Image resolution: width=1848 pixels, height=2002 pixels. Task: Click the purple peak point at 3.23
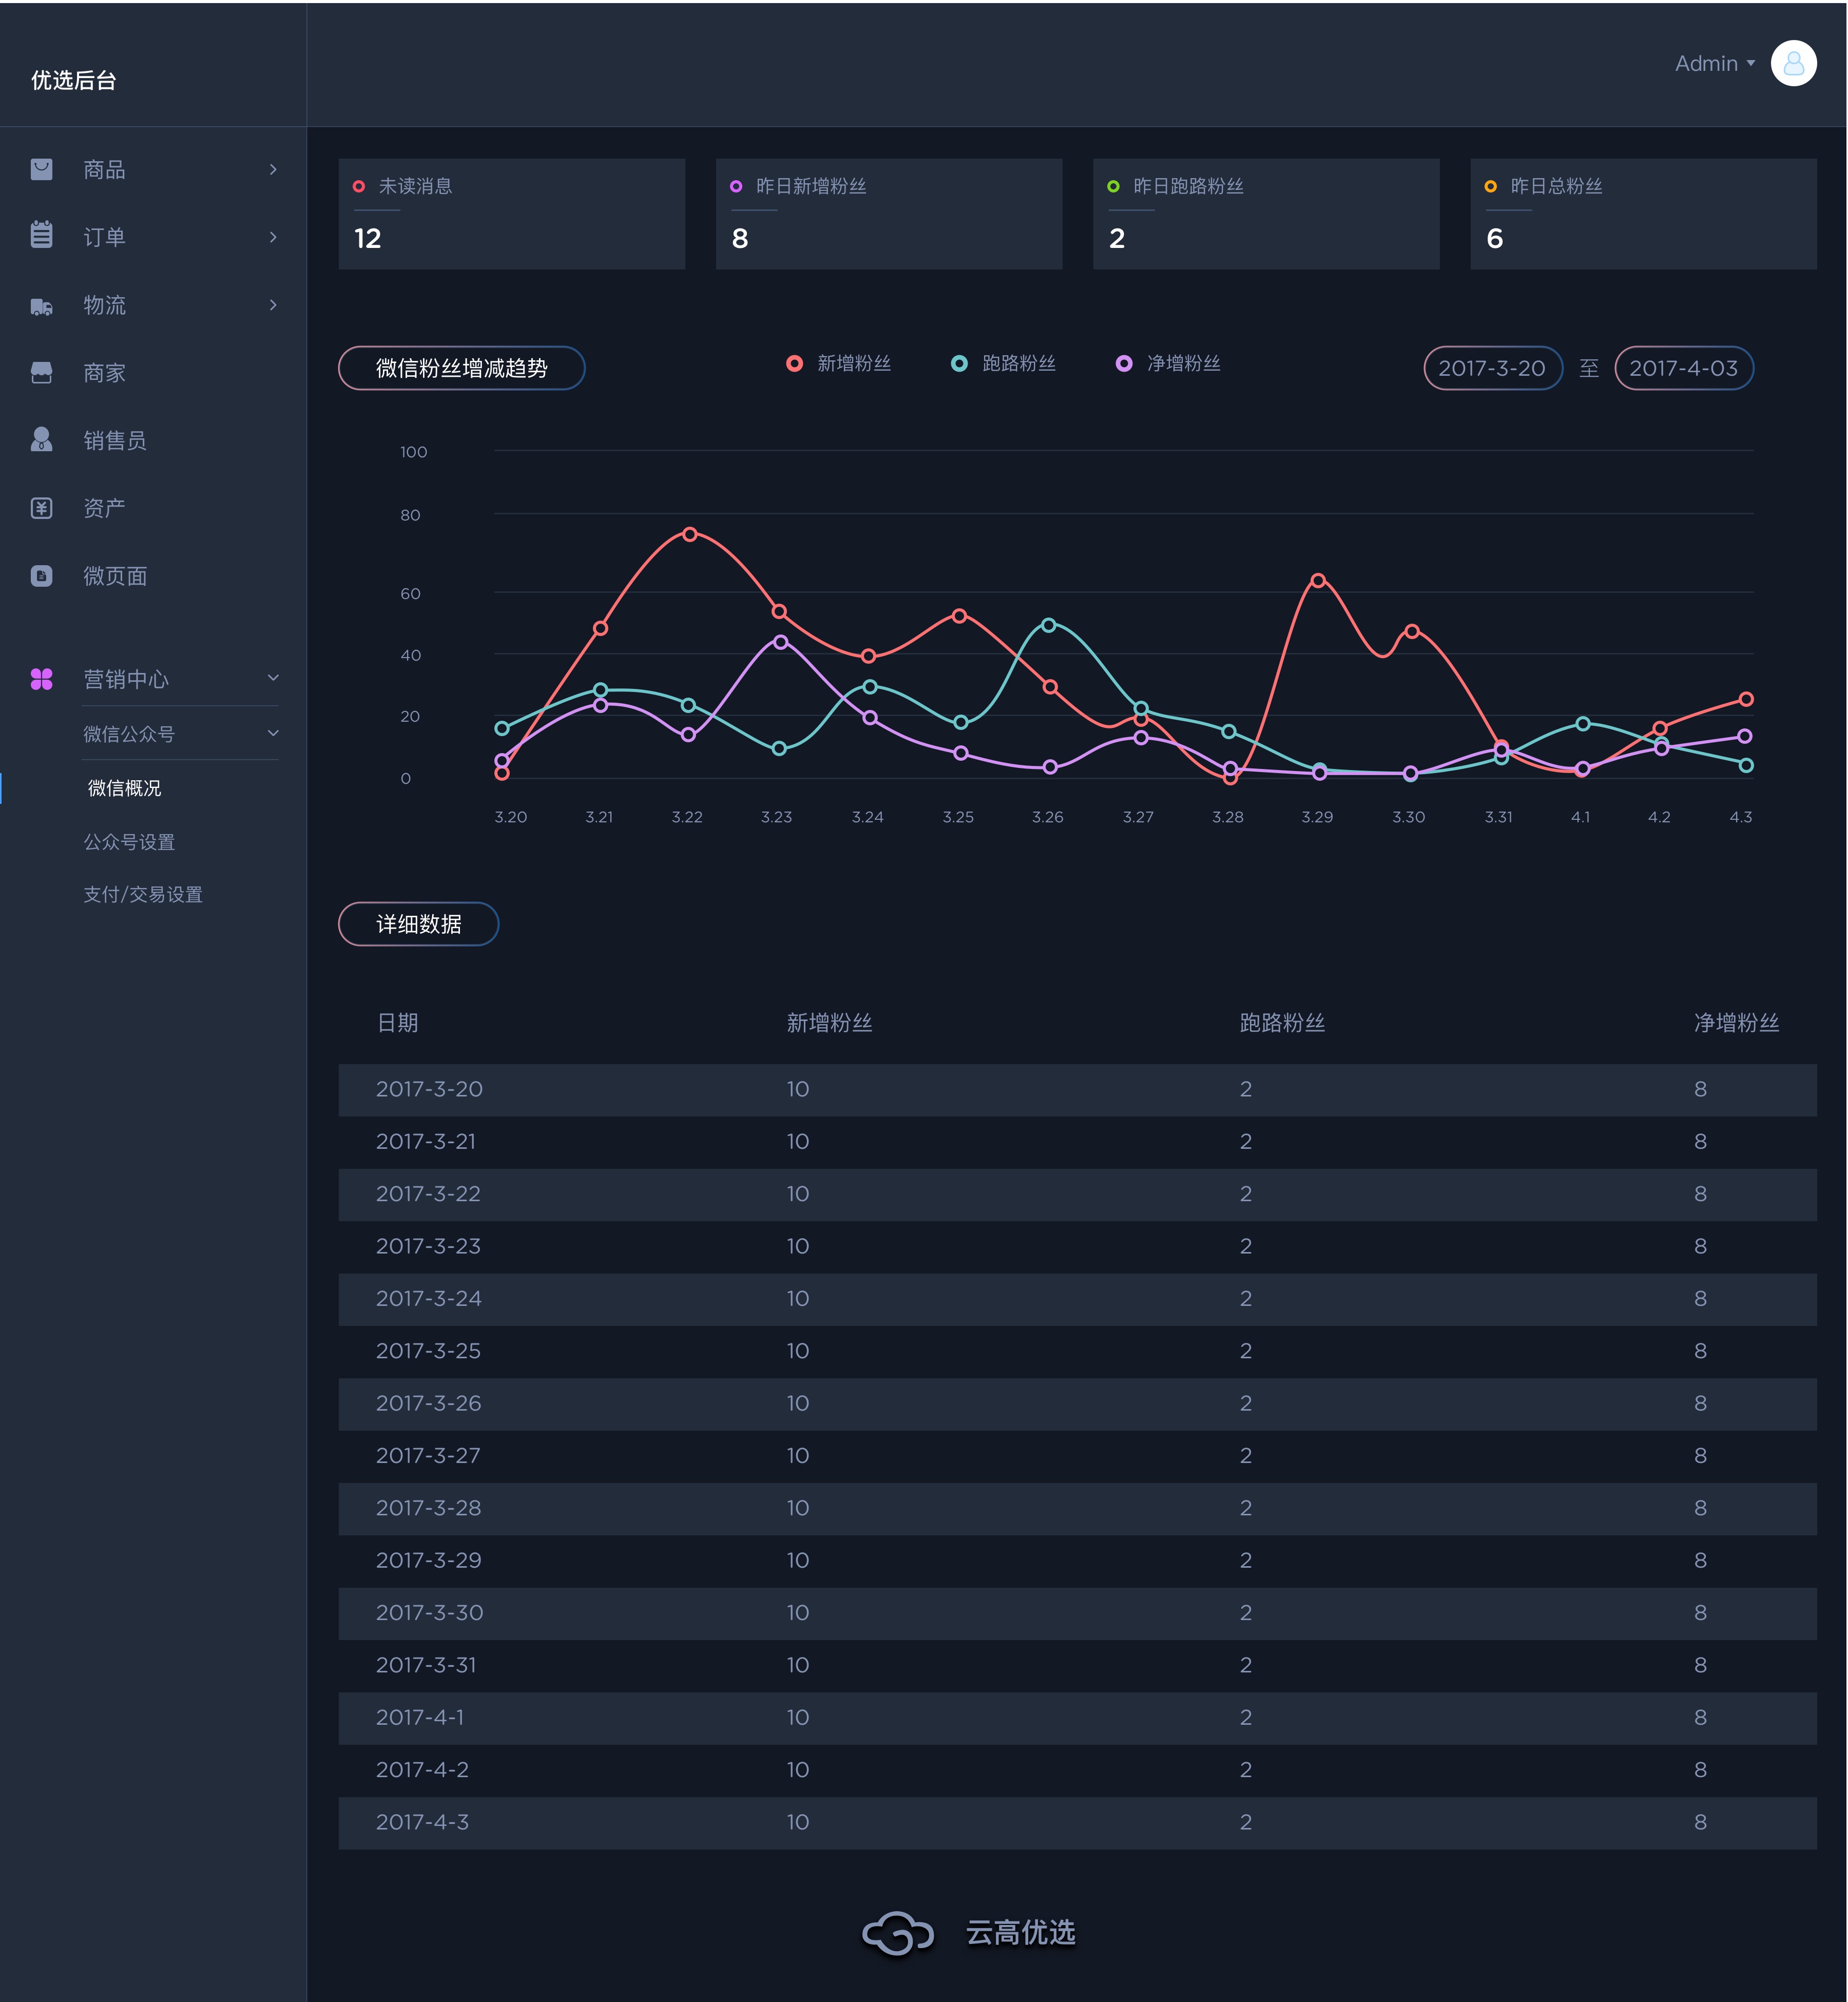point(780,642)
